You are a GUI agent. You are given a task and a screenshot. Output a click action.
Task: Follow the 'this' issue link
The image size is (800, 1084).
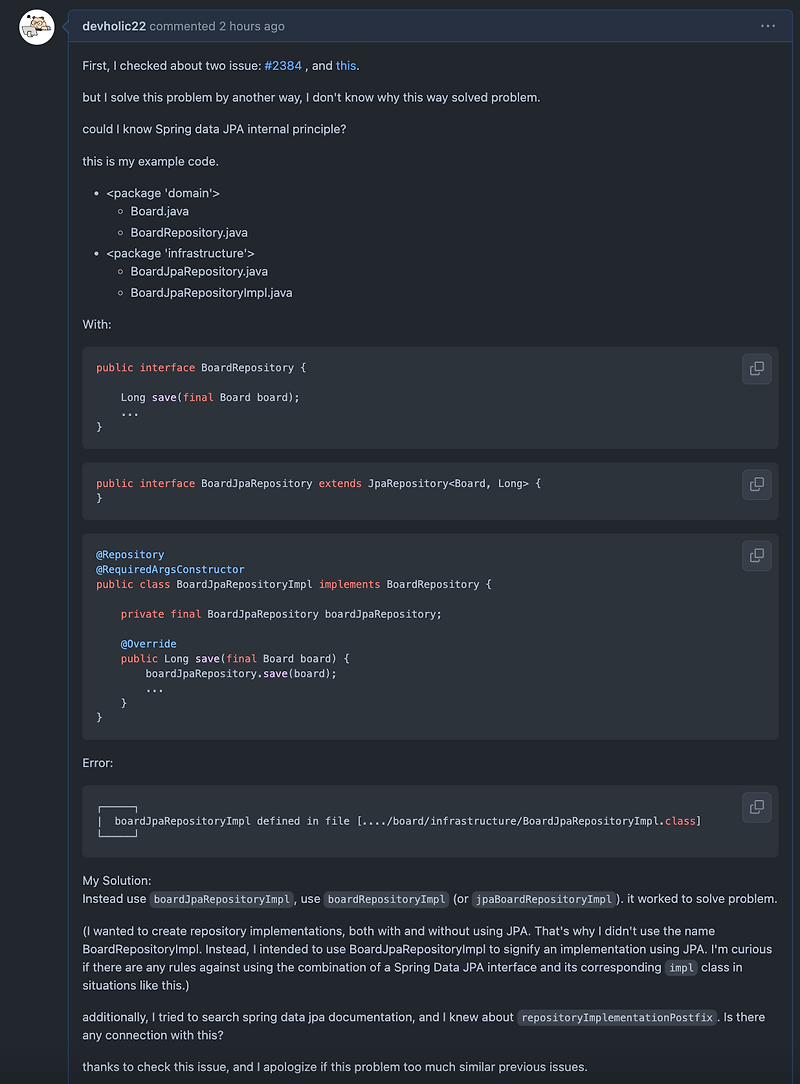(x=346, y=66)
